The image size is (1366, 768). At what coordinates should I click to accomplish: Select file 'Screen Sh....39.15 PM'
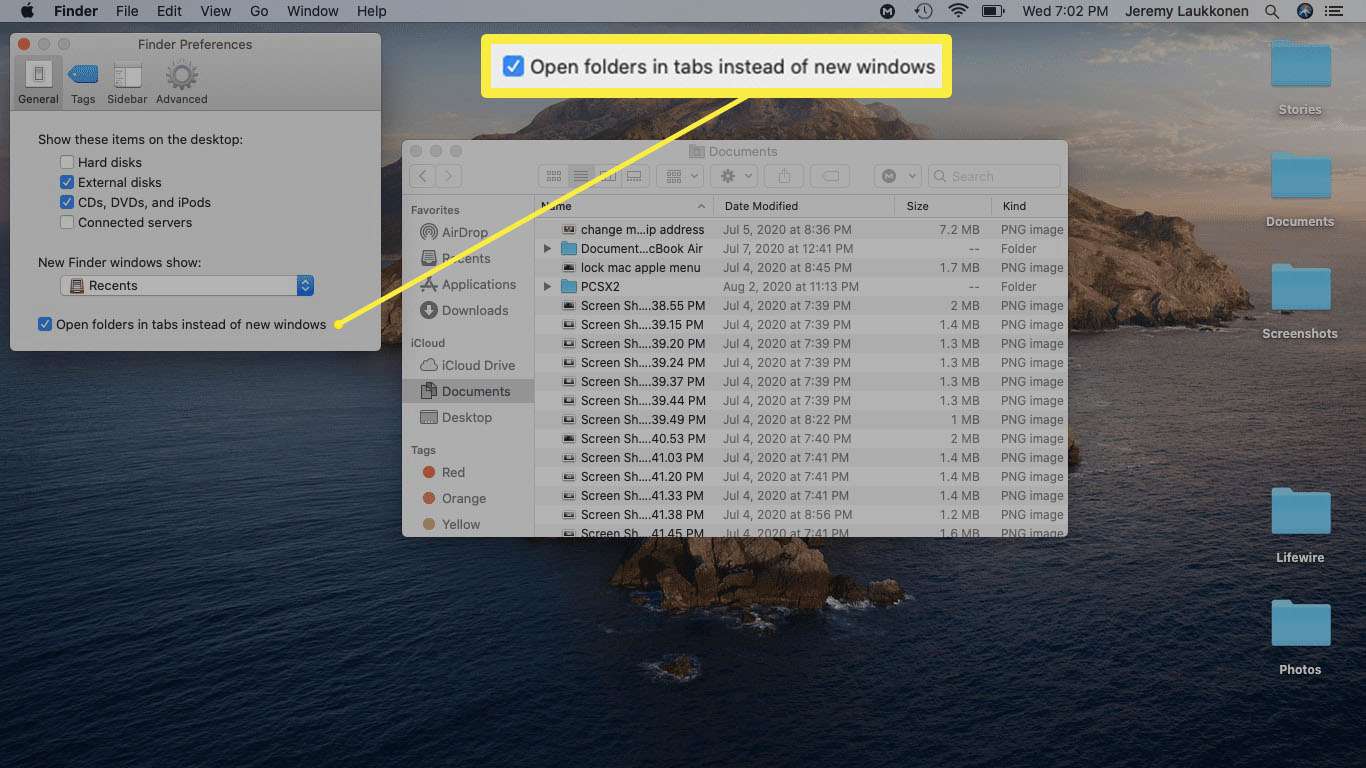coord(642,324)
